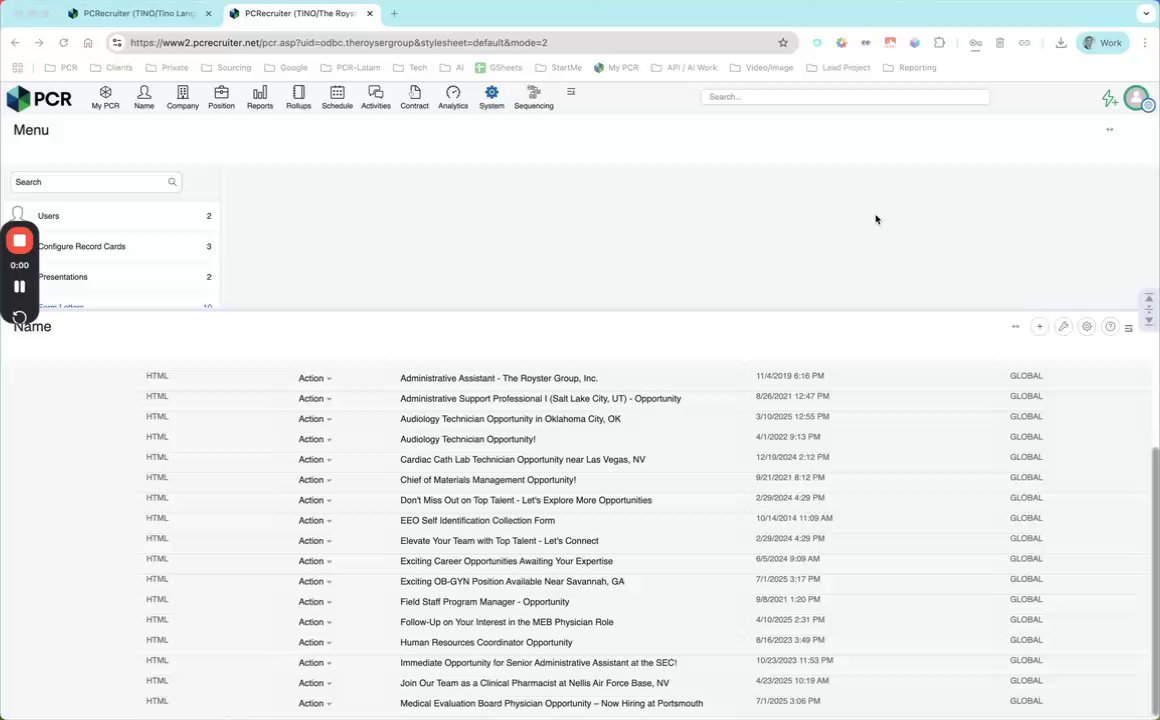
Task: Click the green lightning quick-add icon
Action: click(1109, 98)
